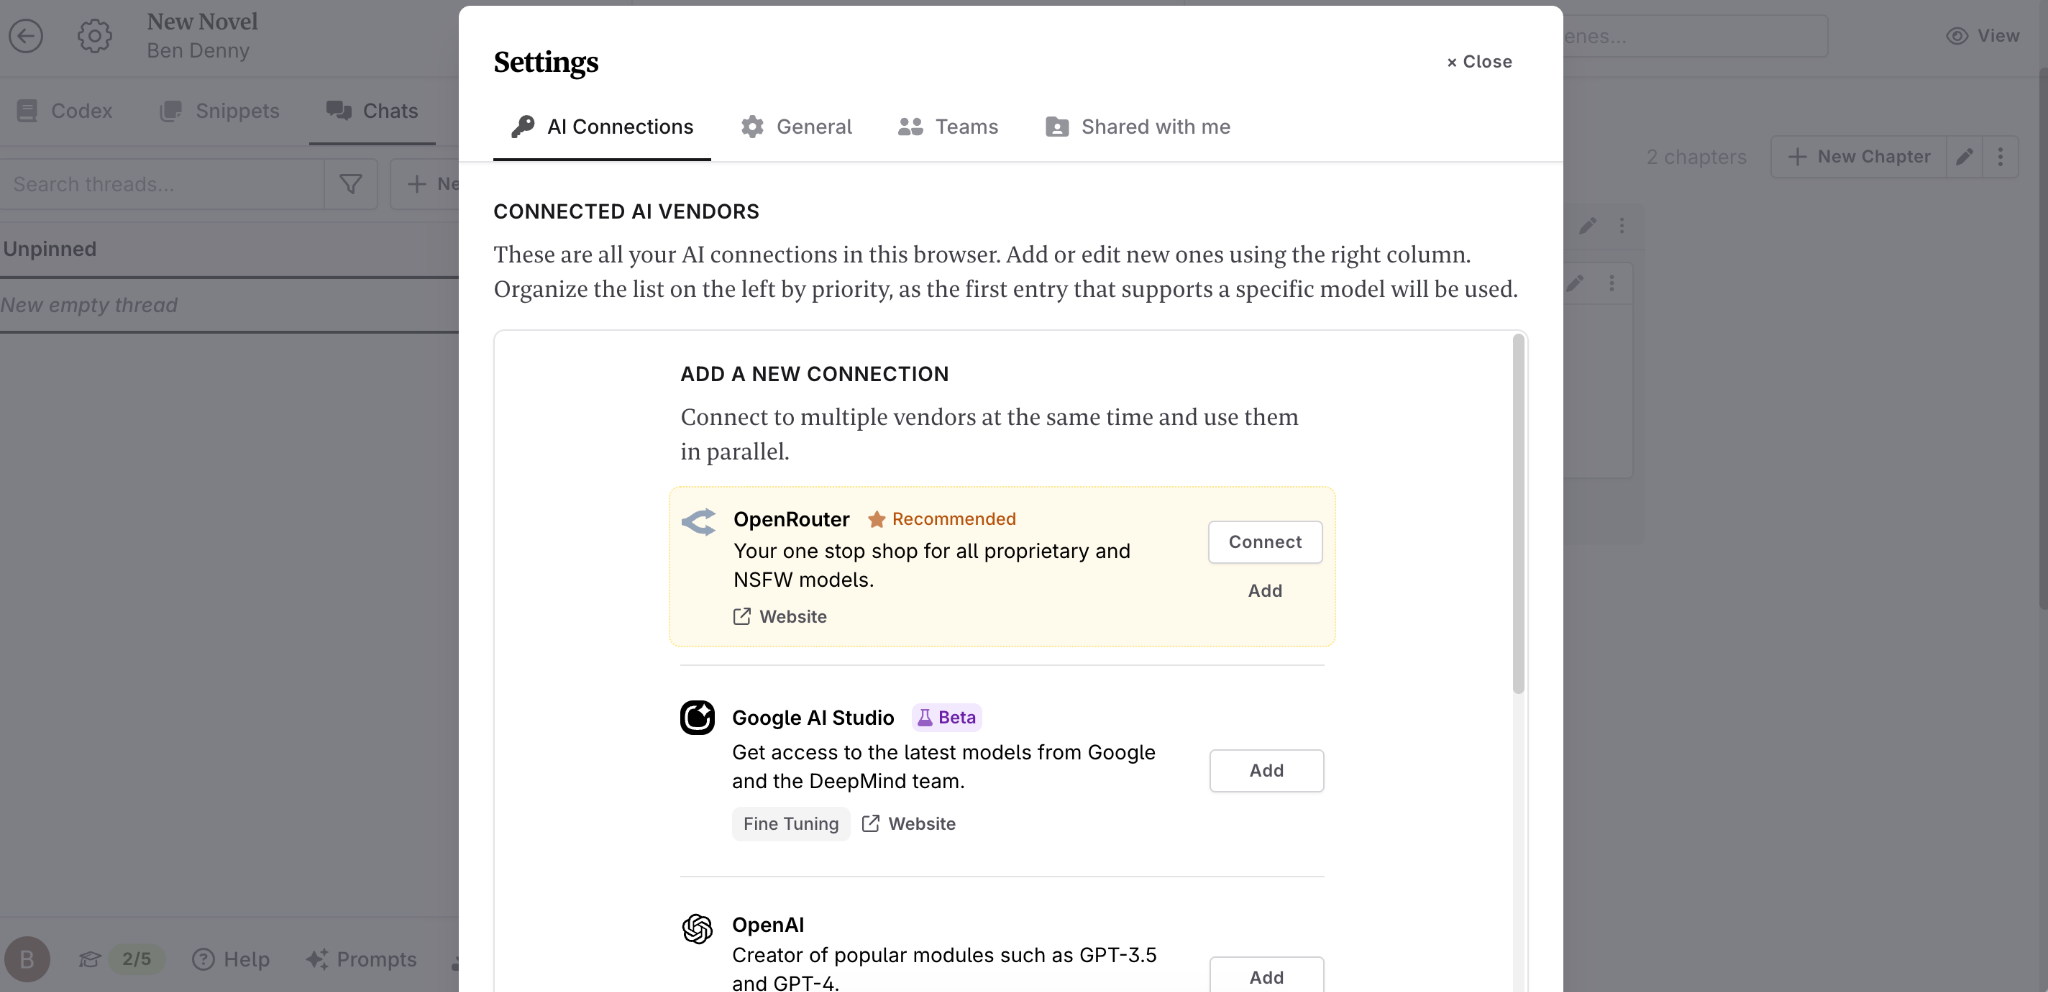Switch to the AI Connections tab
2048x992 pixels.
602,127
